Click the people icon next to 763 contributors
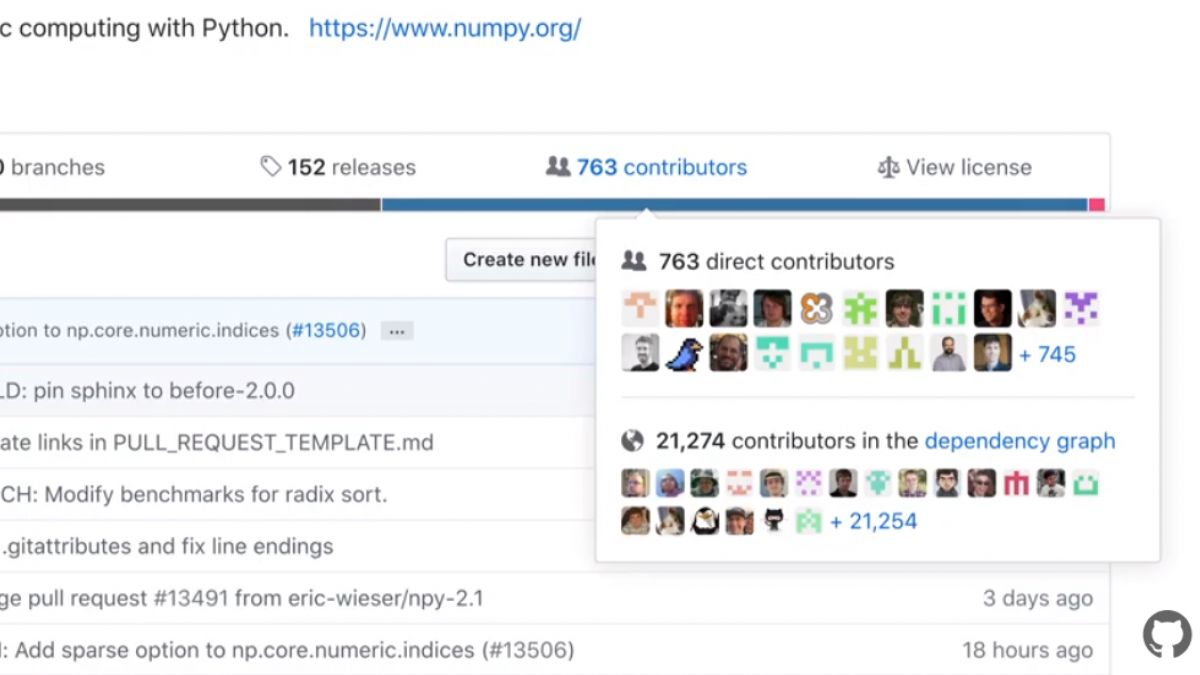 (x=558, y=167)
